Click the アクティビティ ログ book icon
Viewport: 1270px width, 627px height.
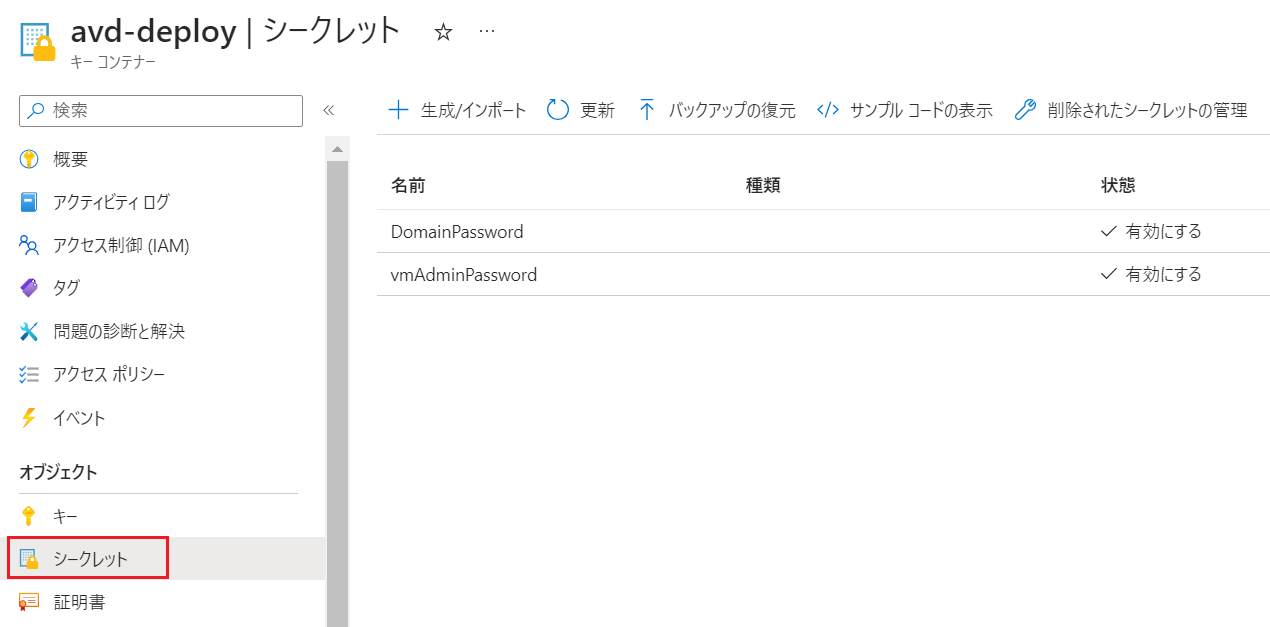[29, 202]
